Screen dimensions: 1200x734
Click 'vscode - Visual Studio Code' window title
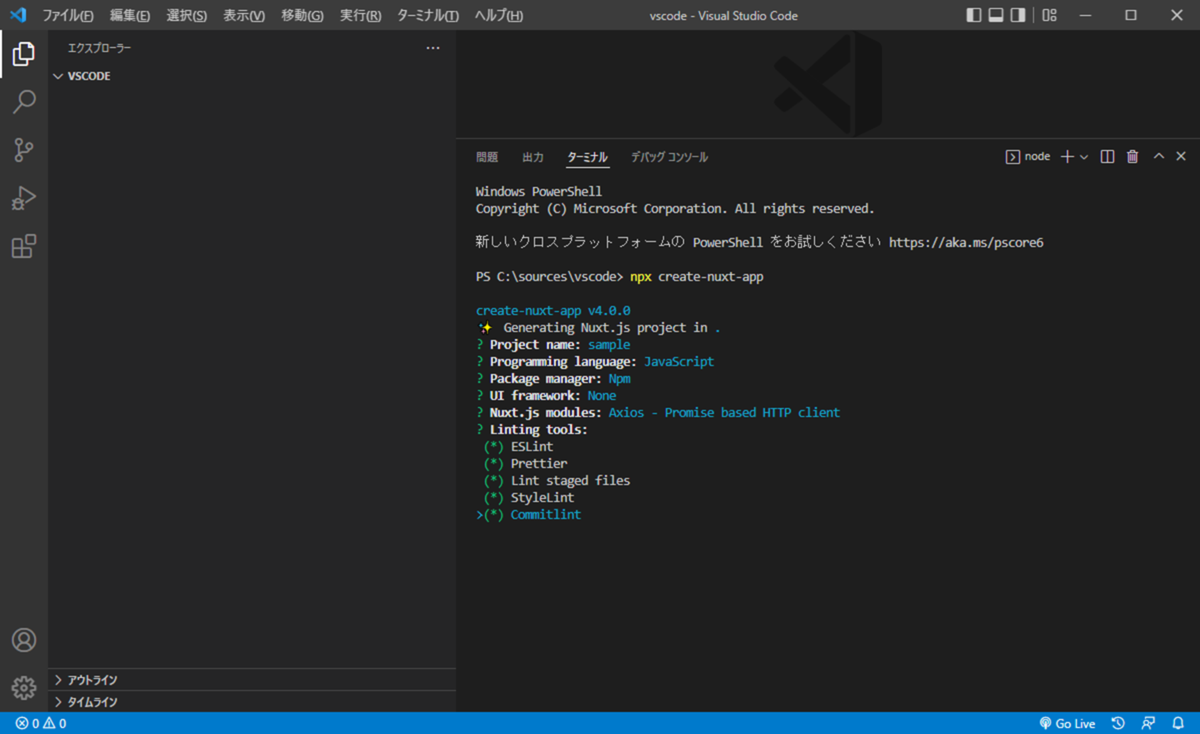724,16
